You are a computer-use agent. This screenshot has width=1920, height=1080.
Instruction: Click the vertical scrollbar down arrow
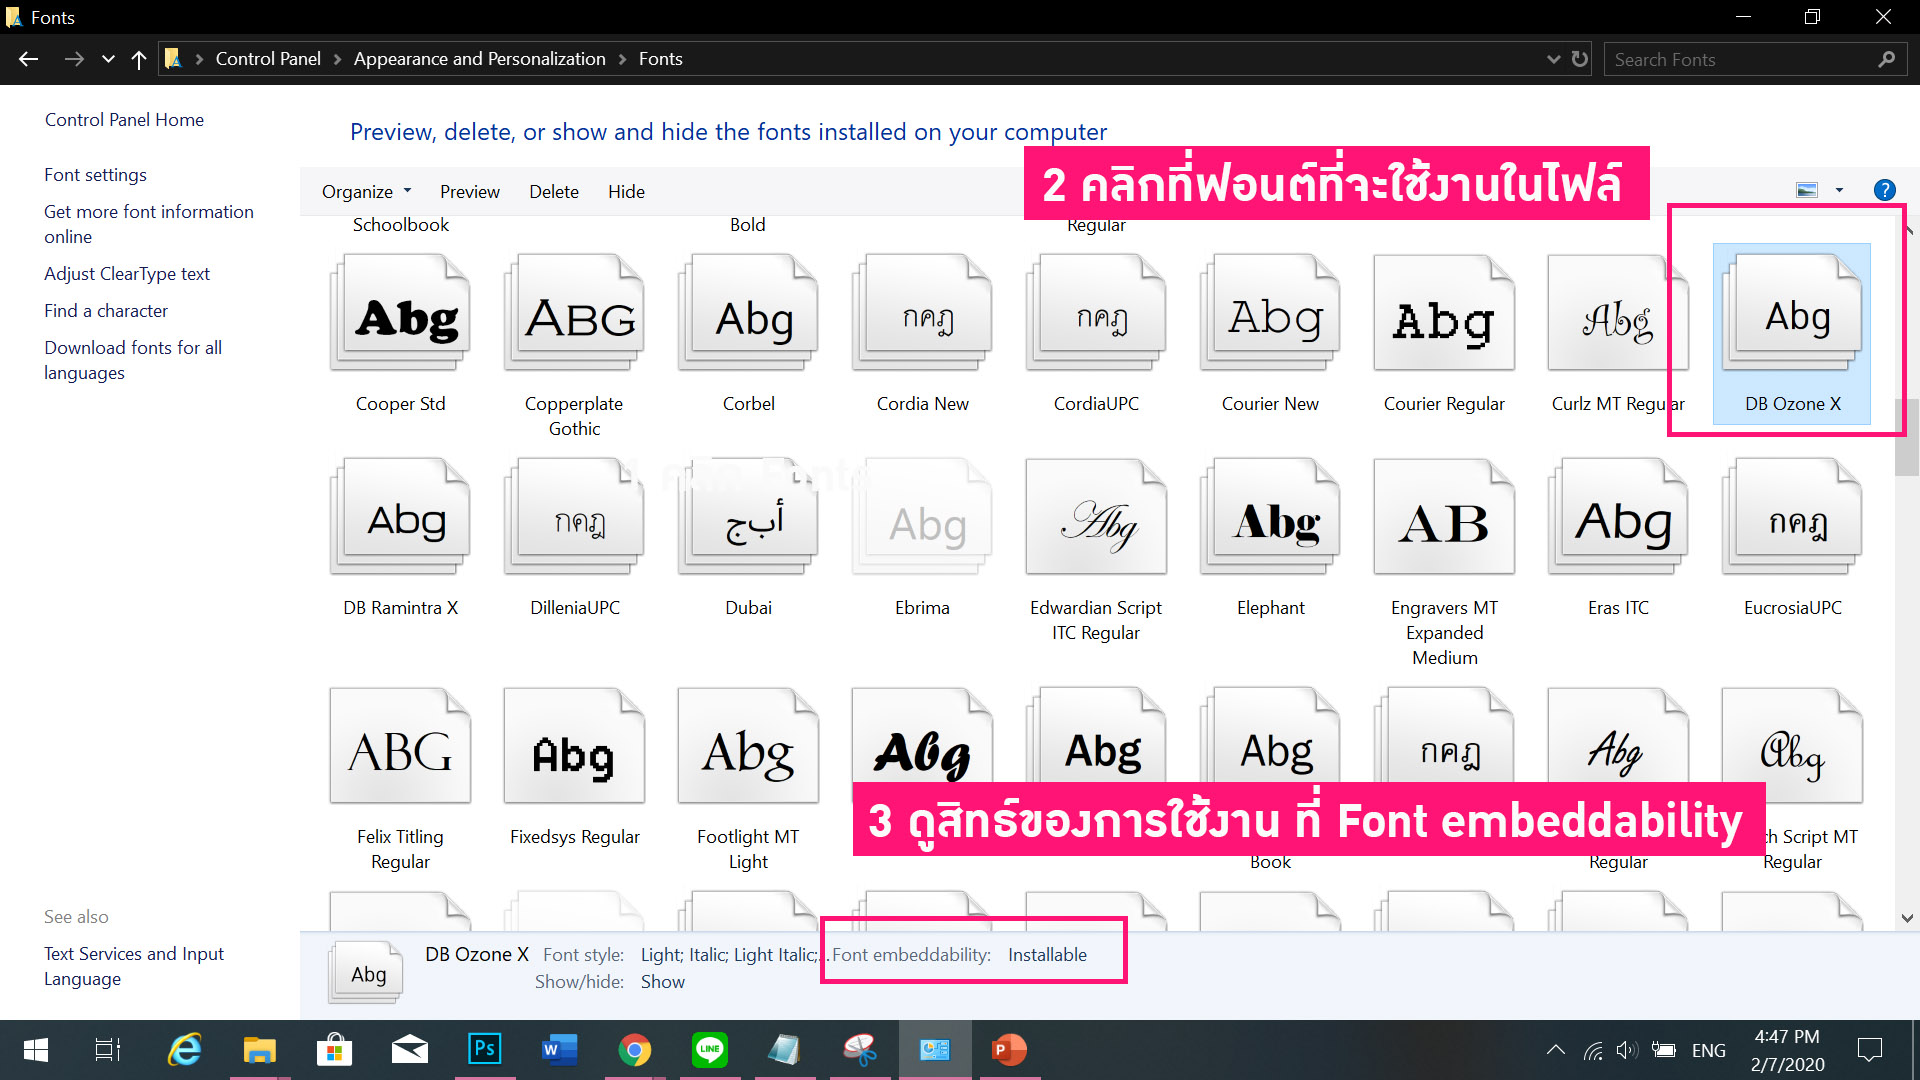coord(1907,918)
